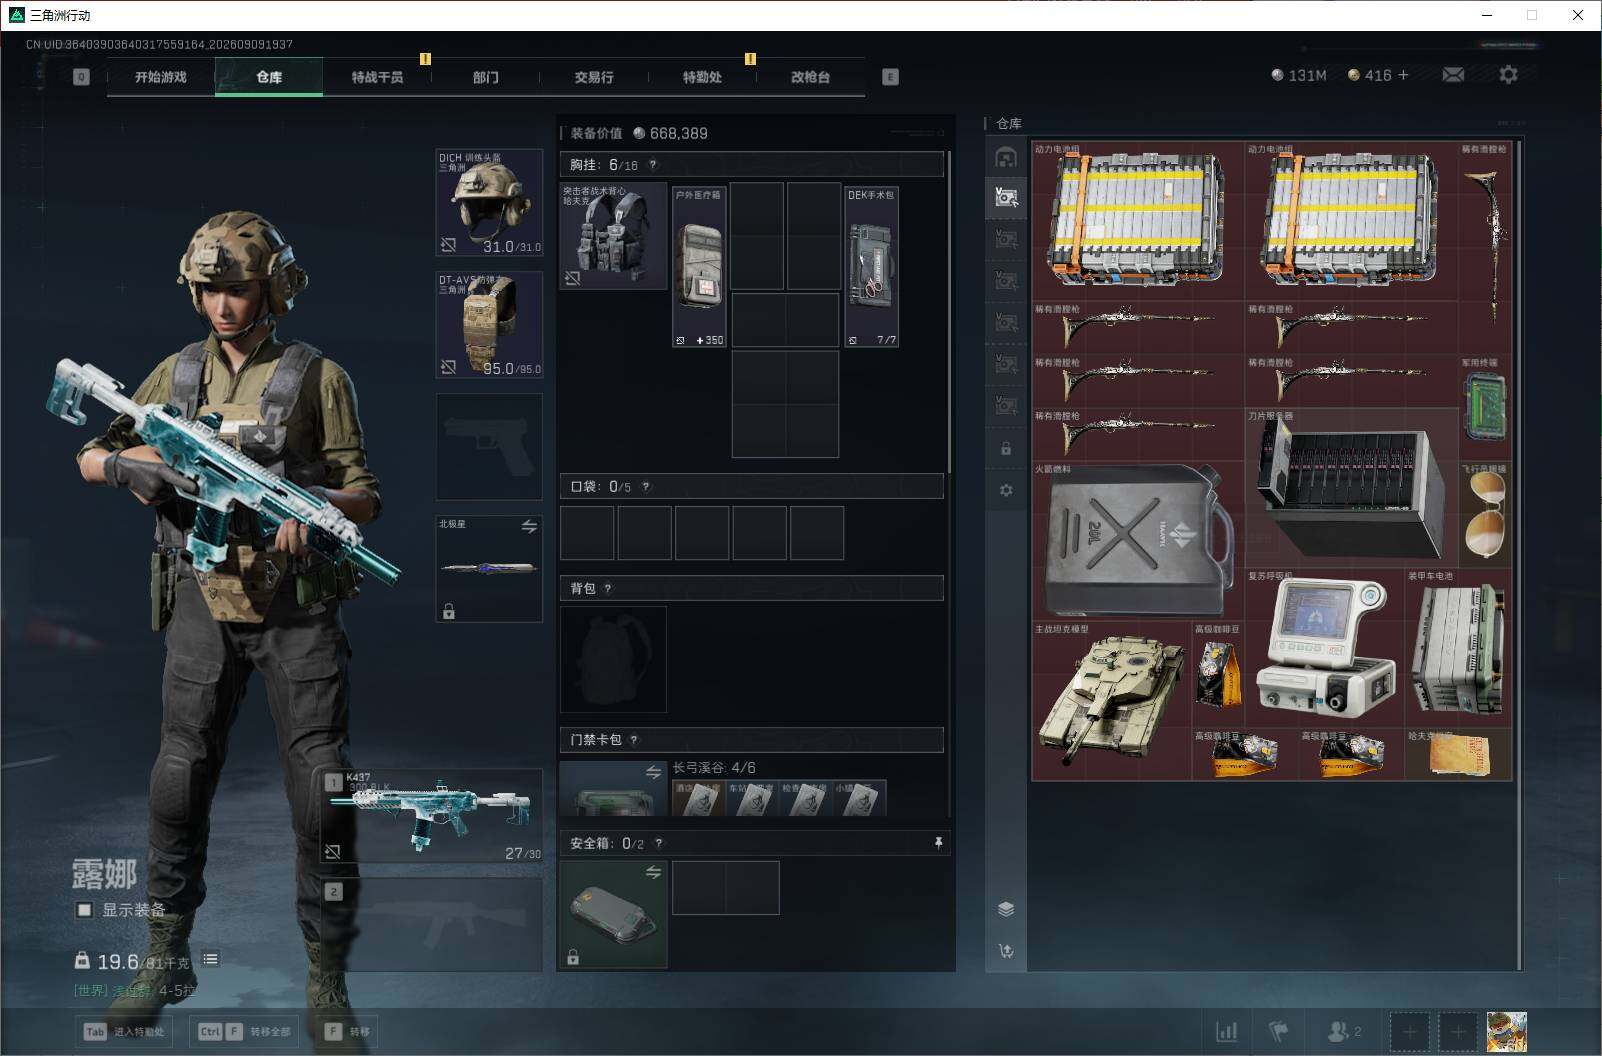Open the main stash tab in the 仓库 sidebar
The height and width of the screenshot is (1056, 1602).
point(1006,157)
